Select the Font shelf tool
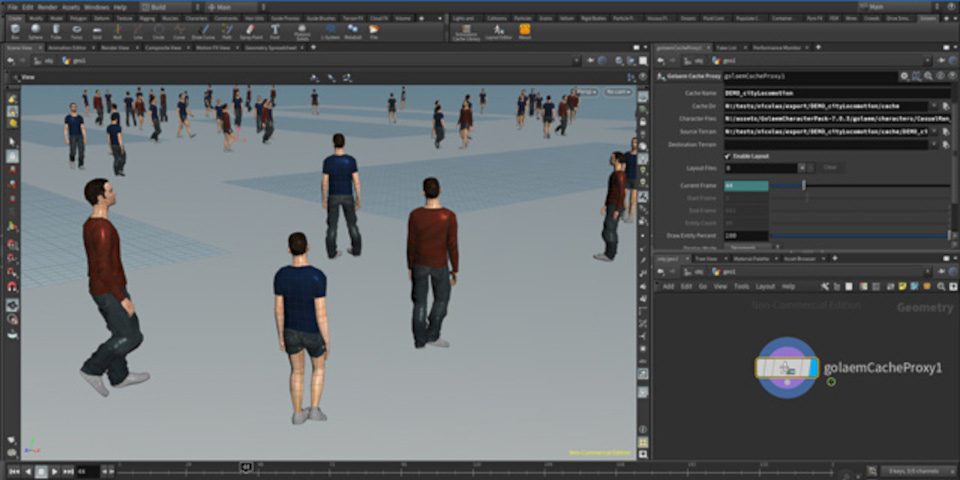The width and height of the screenshot is (960, 480). pos(275,31)
